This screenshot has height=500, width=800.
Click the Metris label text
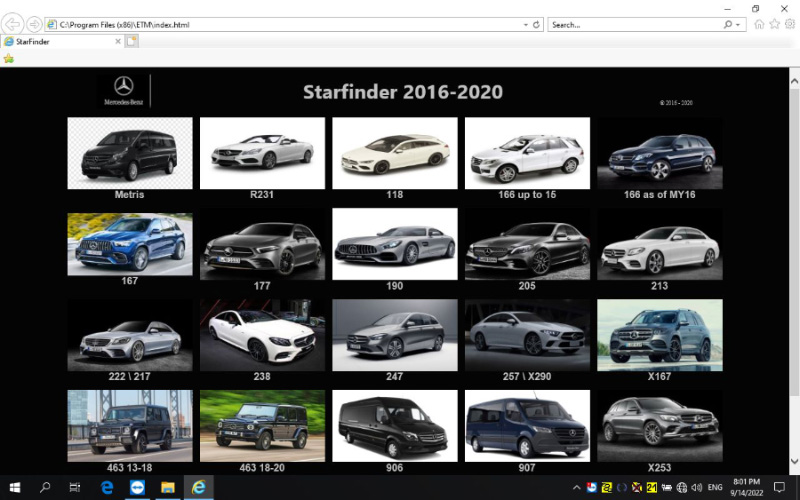[x=130, y=194]
